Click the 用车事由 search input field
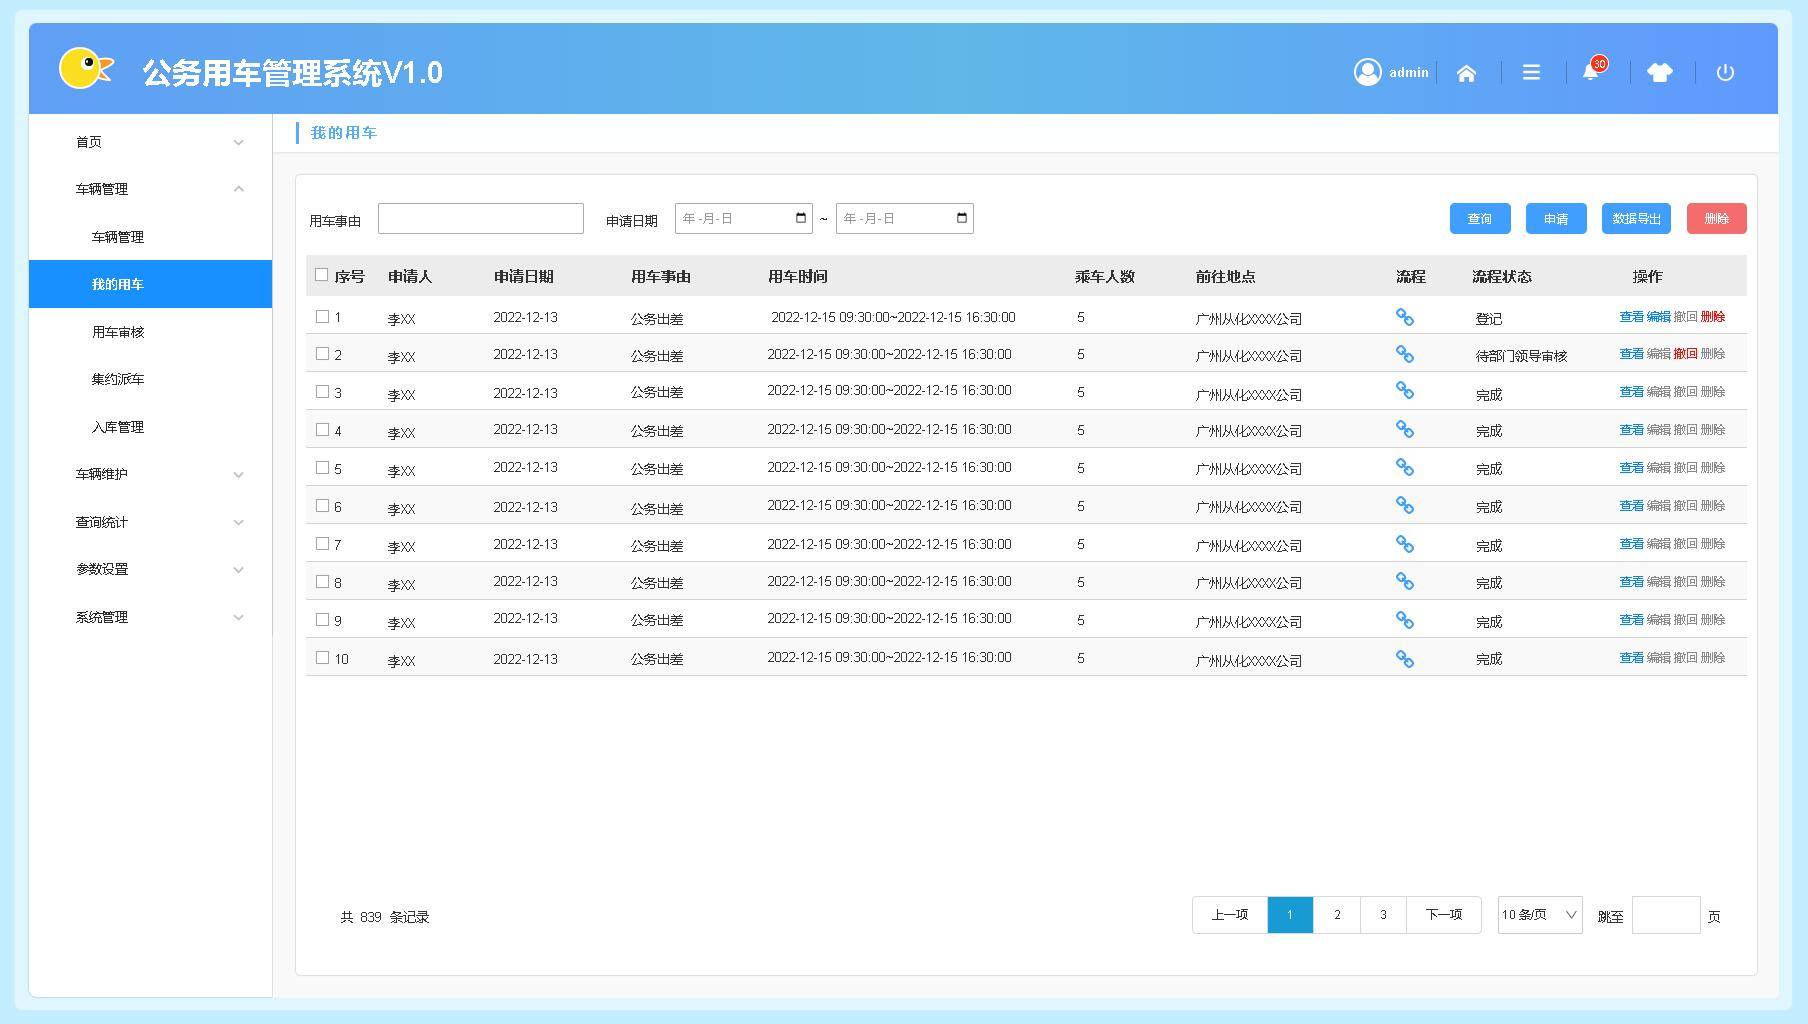The image size is (1808, 1024). pos(480,219)
